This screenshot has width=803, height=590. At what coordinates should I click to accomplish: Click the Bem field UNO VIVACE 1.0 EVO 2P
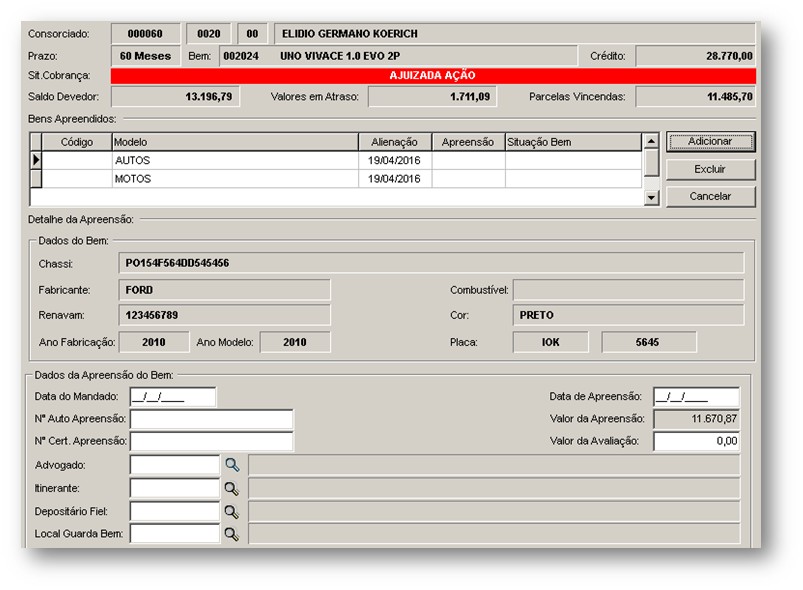click(398, 56)
